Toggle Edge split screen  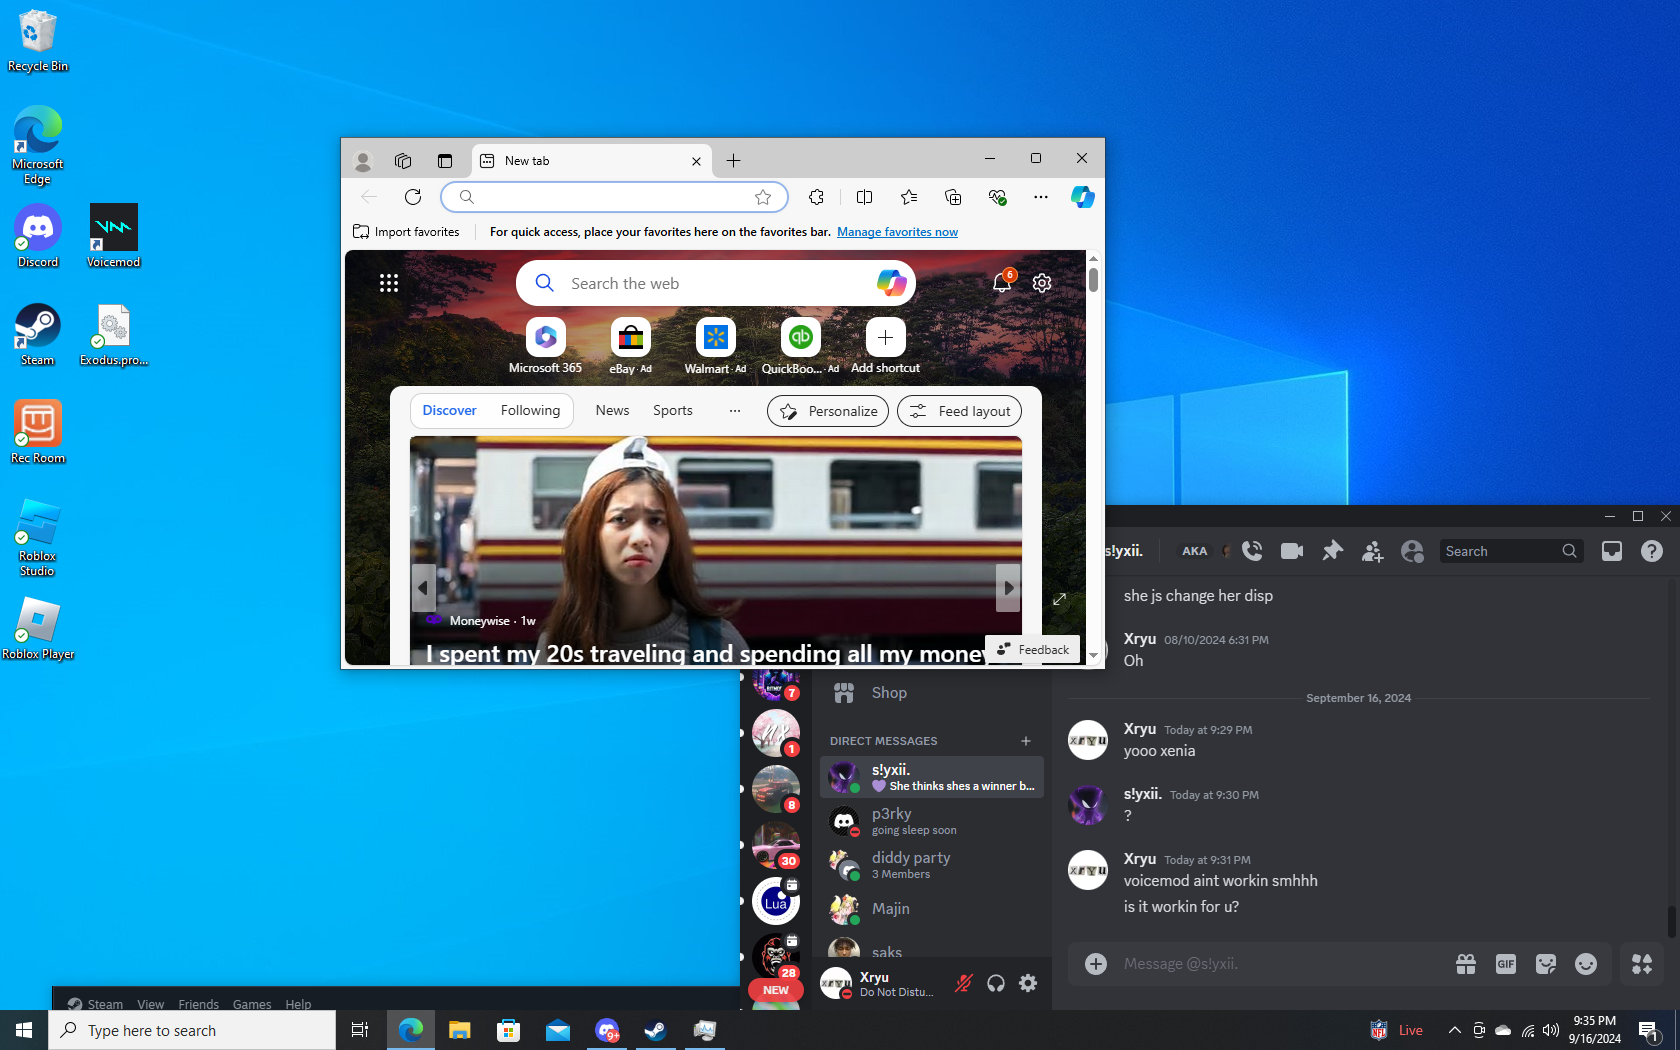tap(865, 197)
